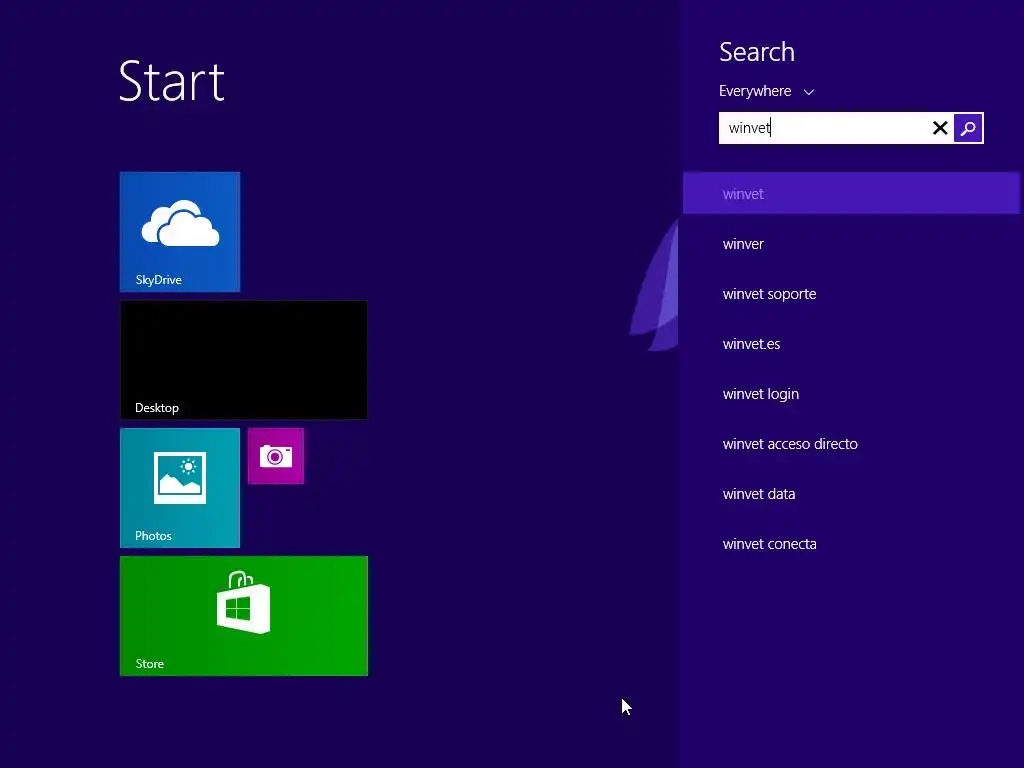
Task: Open the SkyDrive tile
Action: pyautogui.click(x=180, y=232)
